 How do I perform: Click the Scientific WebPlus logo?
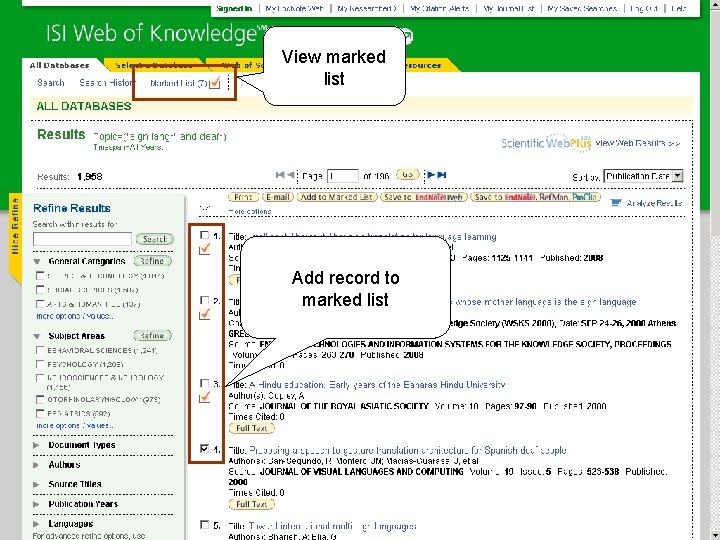point(546,143)
